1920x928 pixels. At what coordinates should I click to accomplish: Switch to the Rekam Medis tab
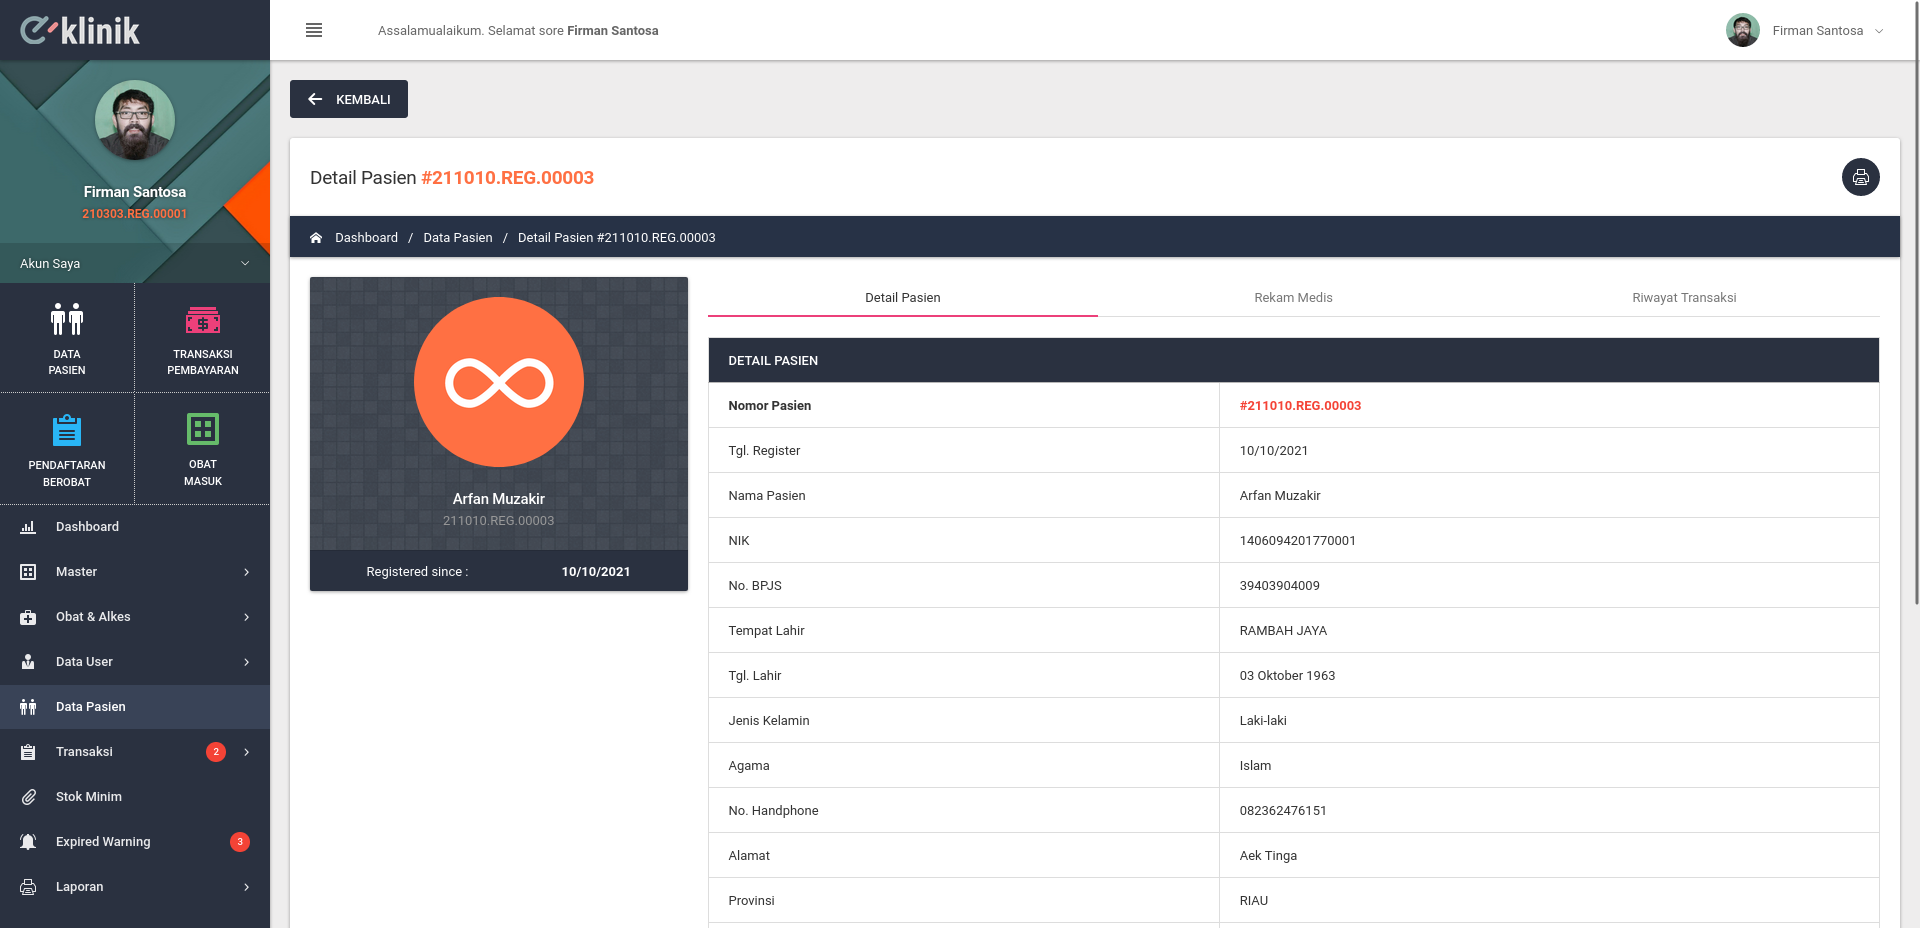coord(1293,297)
